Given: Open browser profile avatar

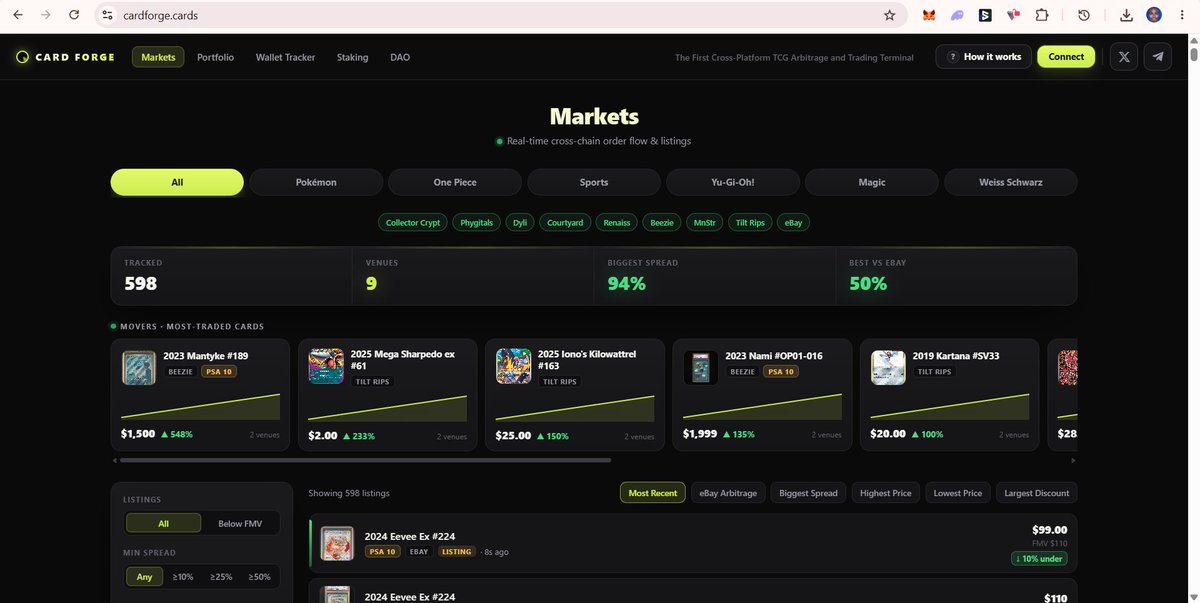Looking at the screenshot, I should tap(1154, 15).
